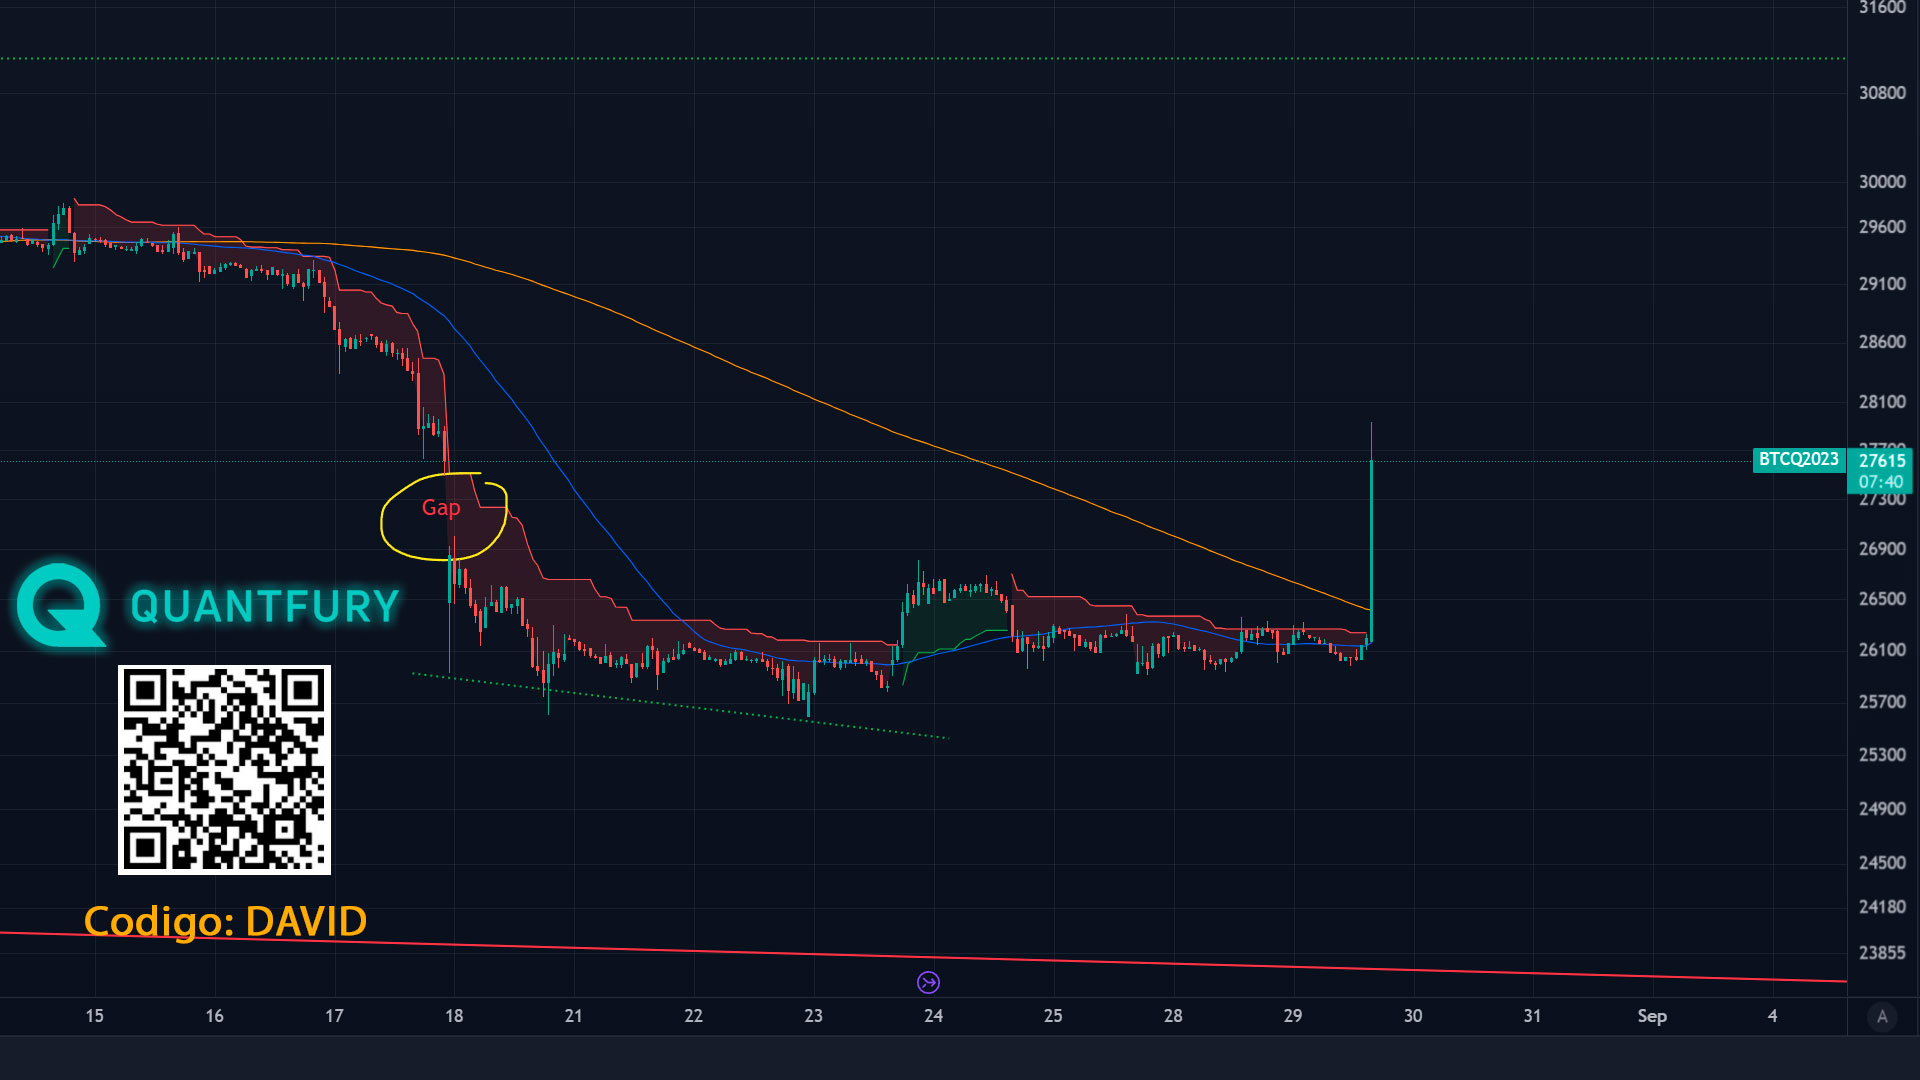Click the Quantfury Q logo icon
This screenshot has height=1080, width=1920.
click(x=60, y=605)
